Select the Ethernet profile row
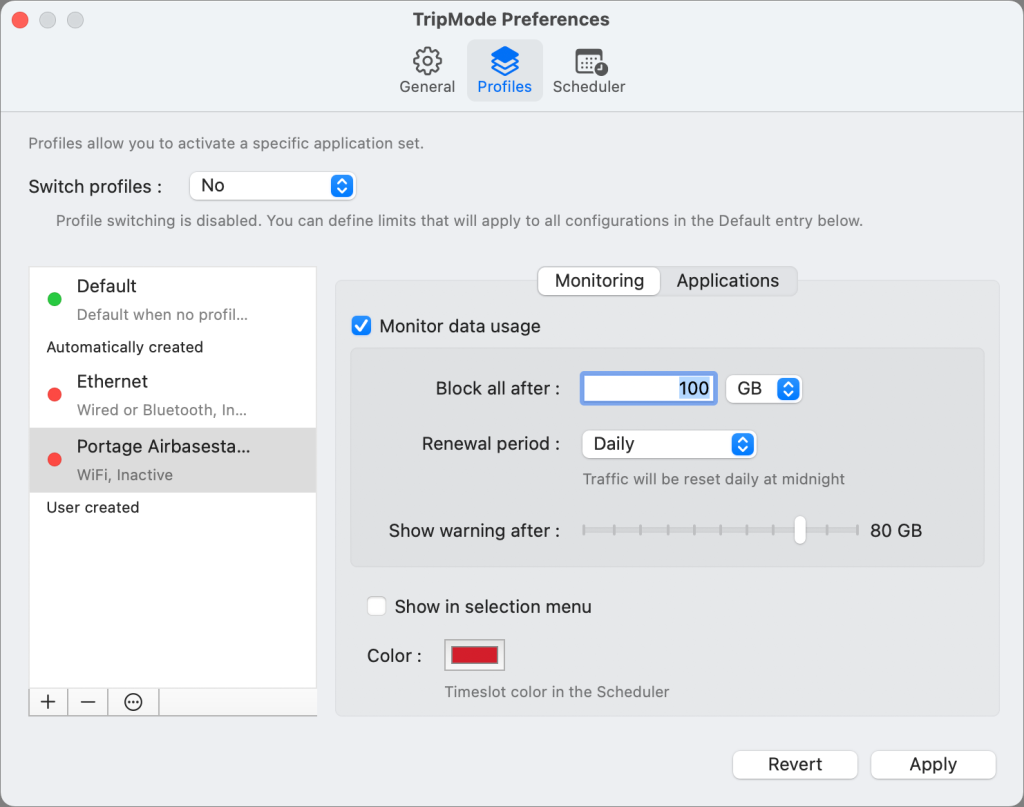1024x807 pixels. pyautogui.click(x=172, y=395)
